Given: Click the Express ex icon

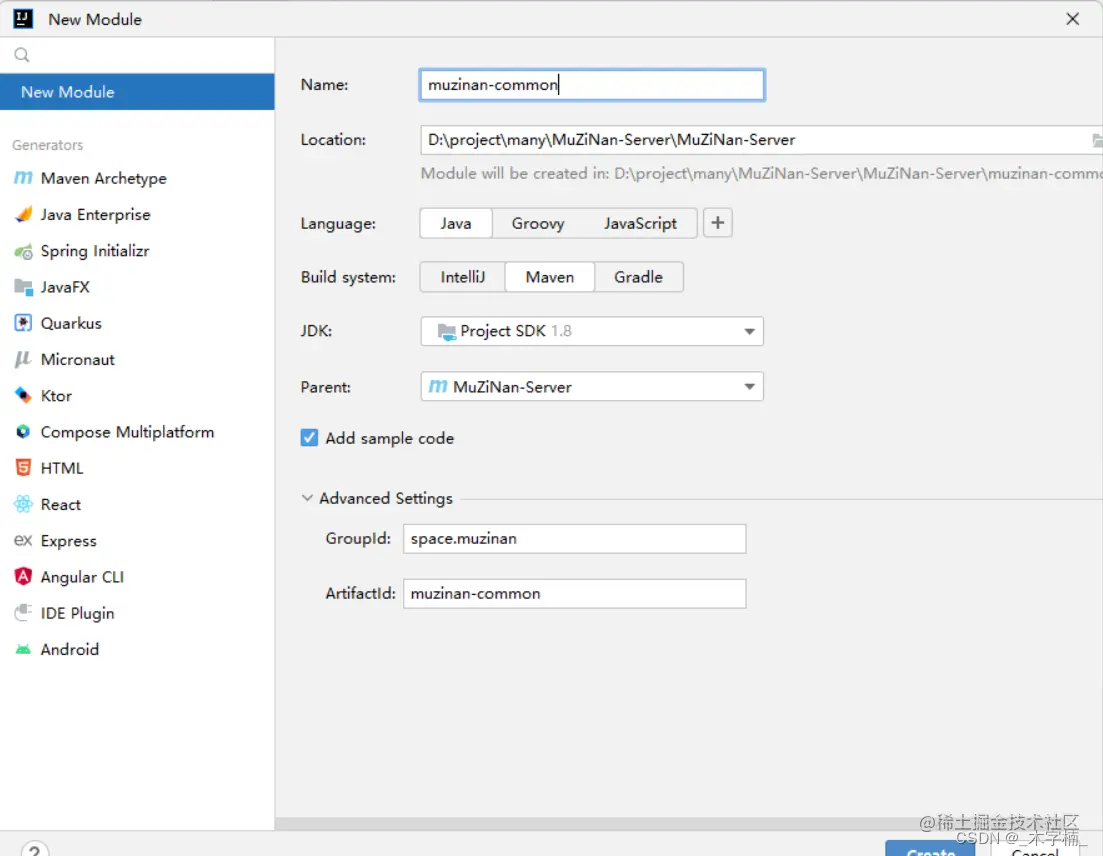Looking at the screenshot, I should coord(23,540).
